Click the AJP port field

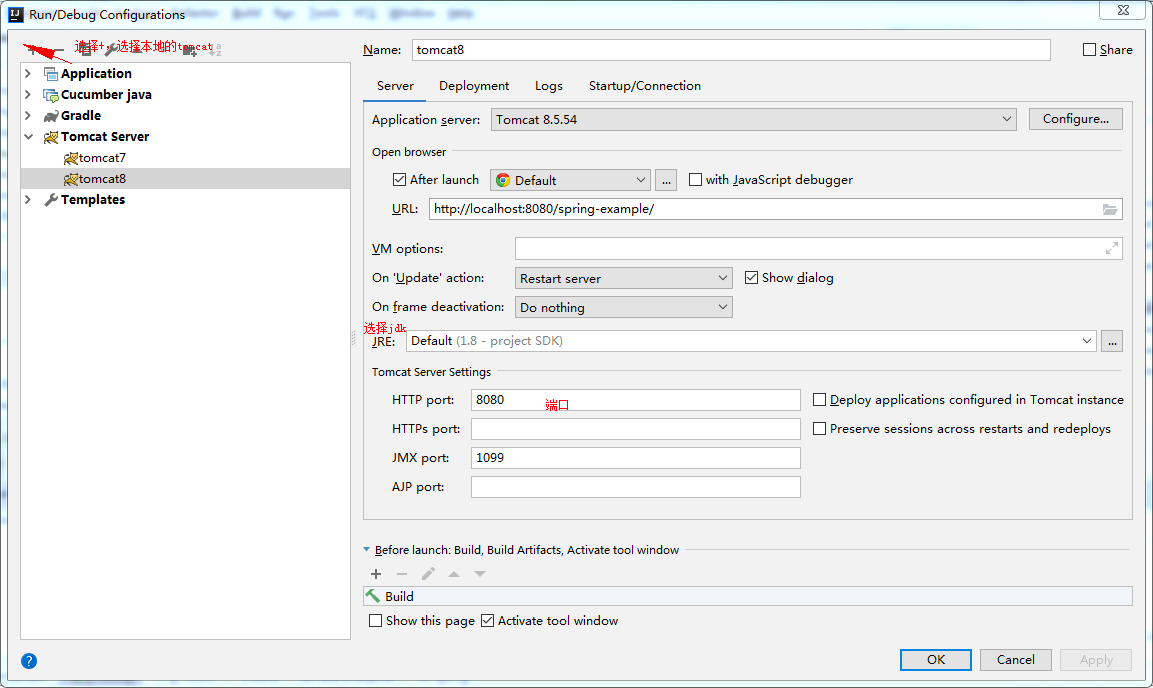pyautogui.click(x=635, y=487)
